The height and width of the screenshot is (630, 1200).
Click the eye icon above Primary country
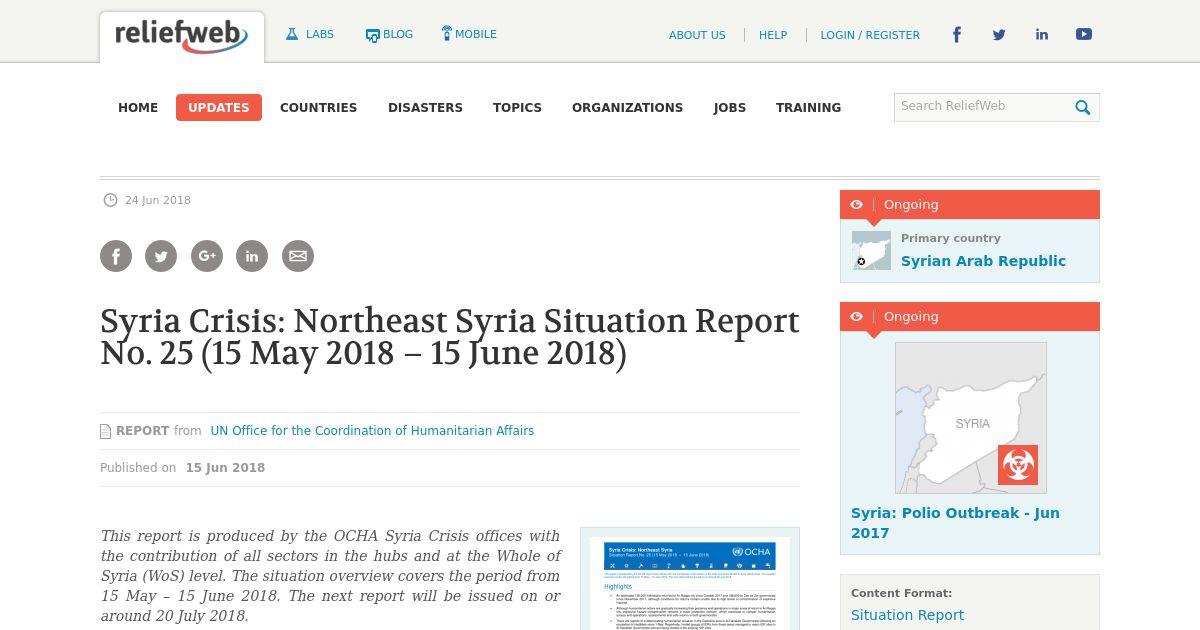[856, 204]
